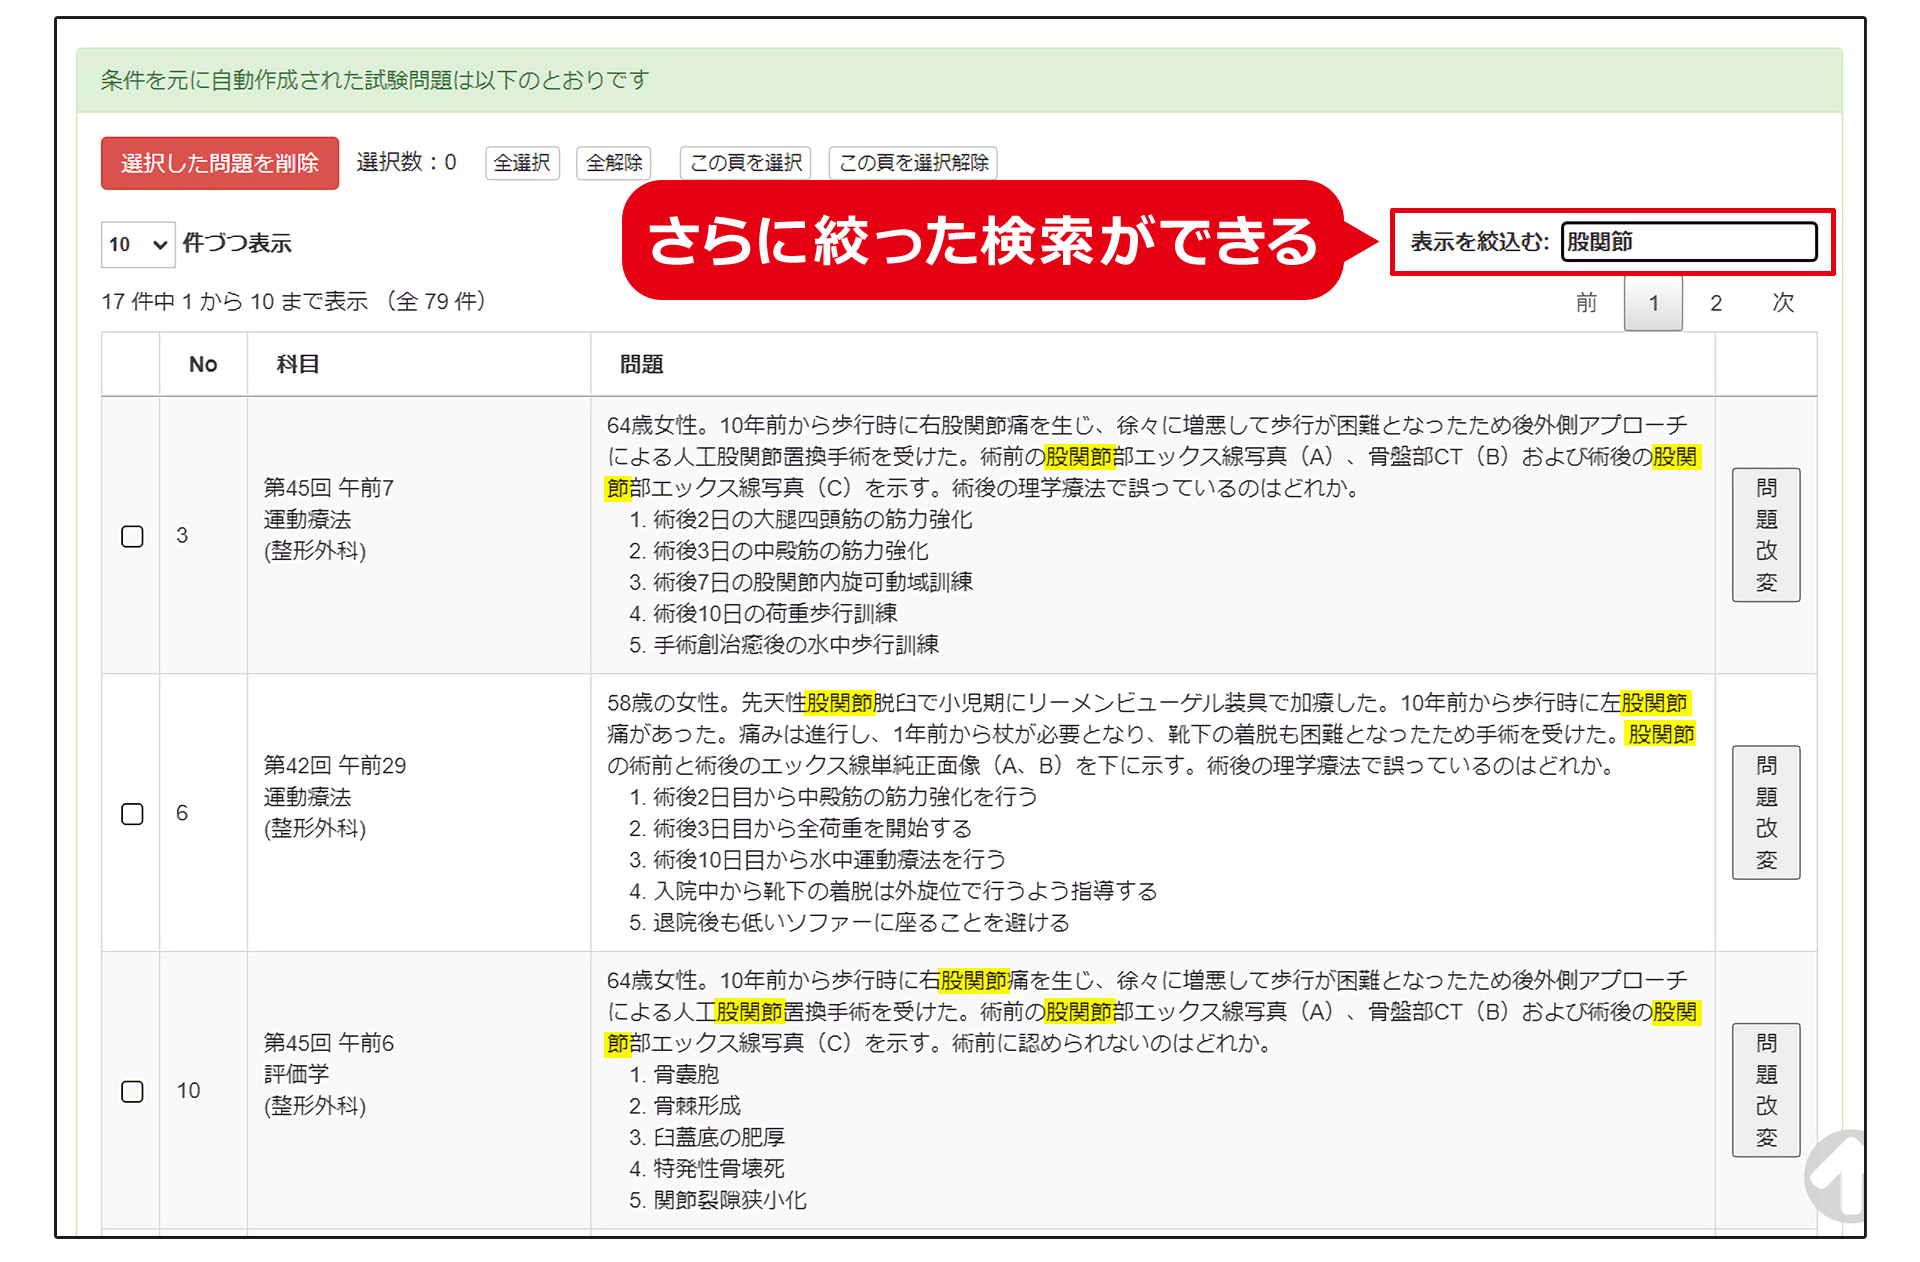This screenshot has height=1262, width=1920.
Task: Click answer 術後2日目から中殿筋の筋力強化を行う
Action: click(x=845, y=797)
